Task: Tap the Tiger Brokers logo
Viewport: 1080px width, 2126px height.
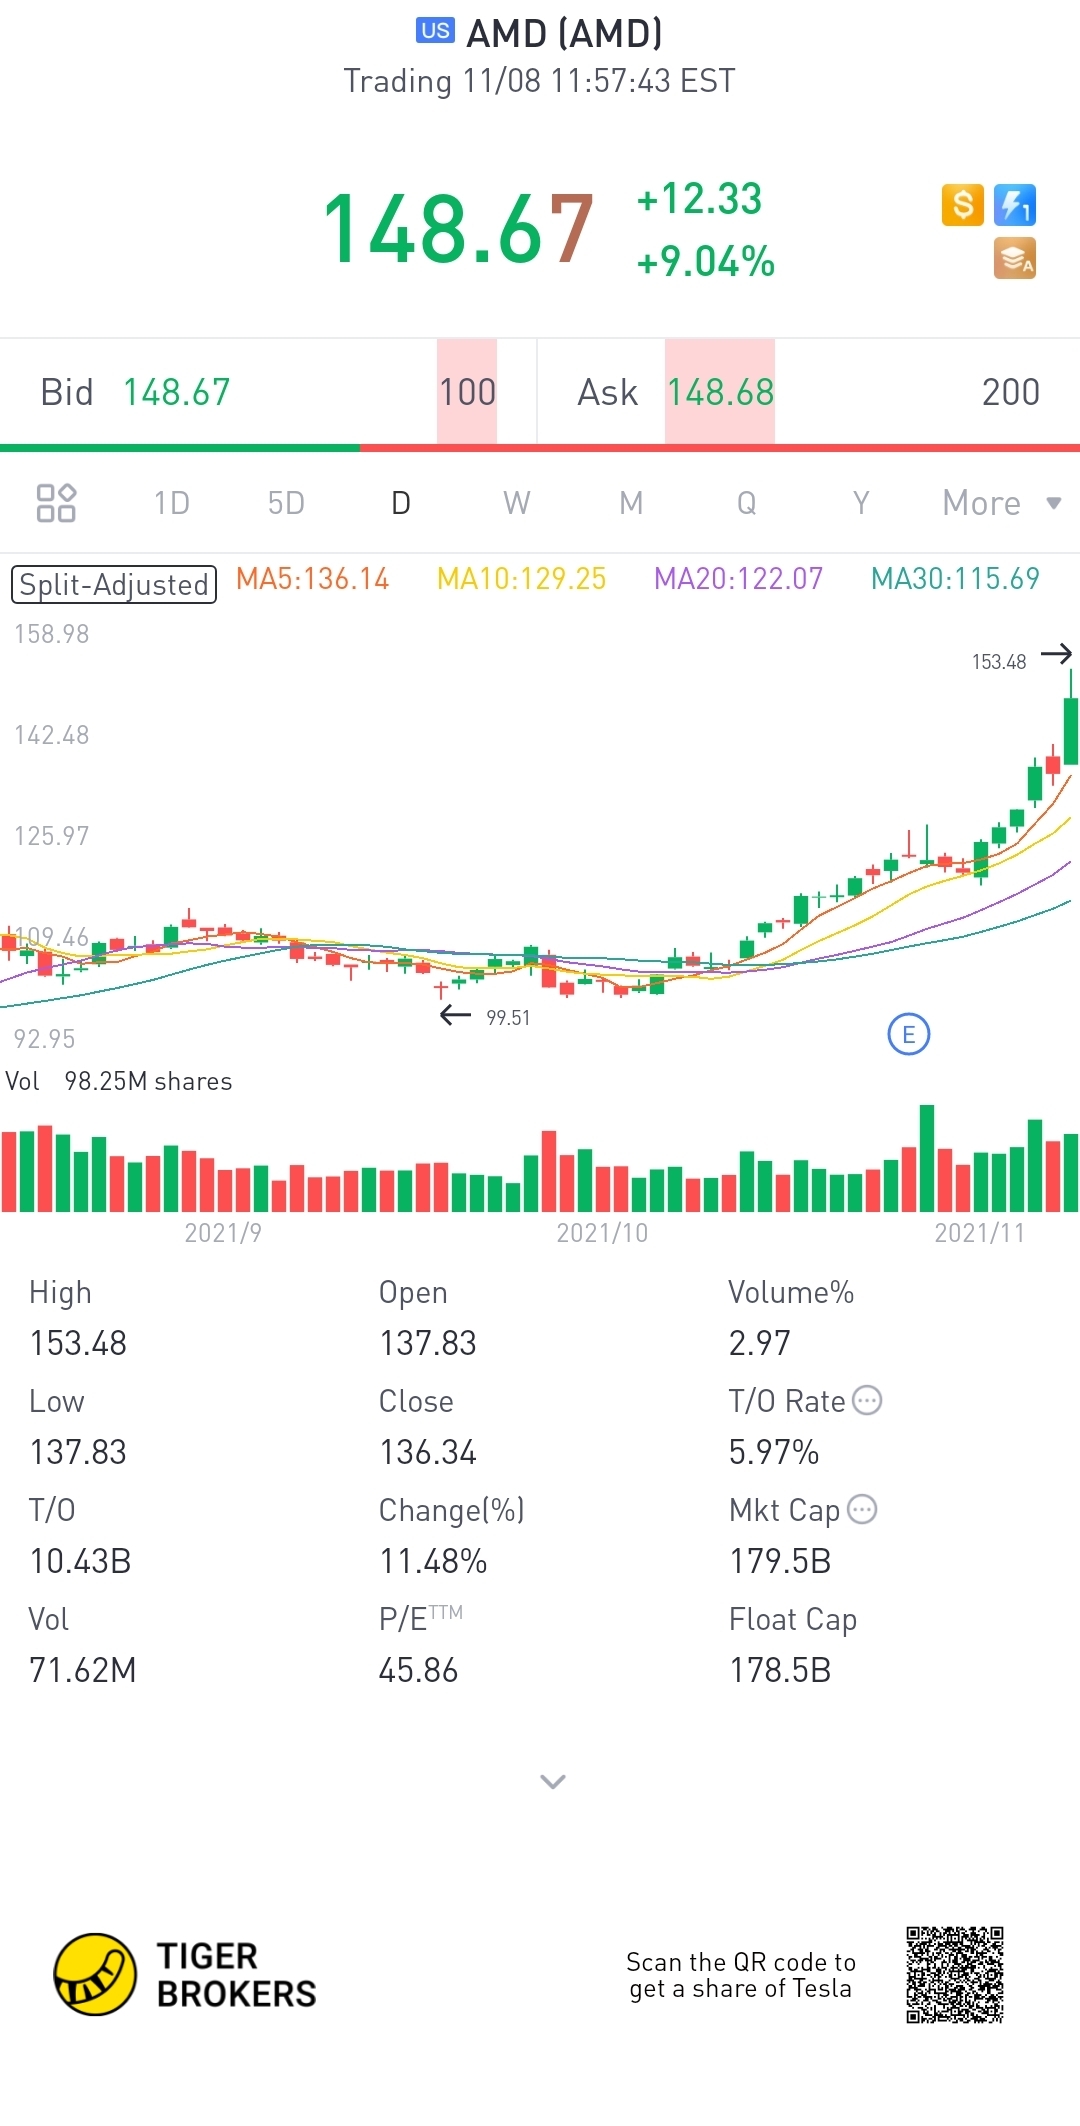Action: [185, 1975]
